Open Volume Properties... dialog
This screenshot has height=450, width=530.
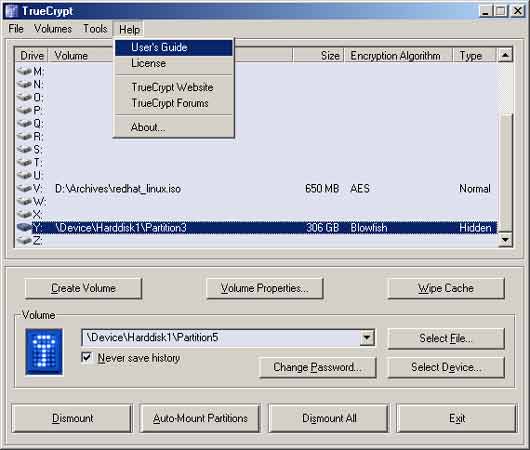pos(265,288)
